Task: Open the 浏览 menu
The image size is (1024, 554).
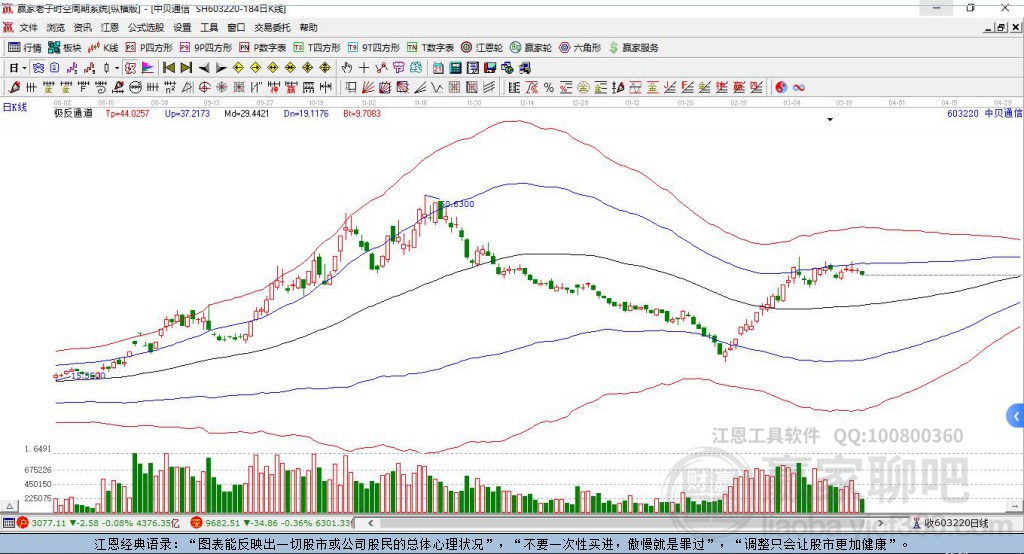Action: (x=56, y=27)
